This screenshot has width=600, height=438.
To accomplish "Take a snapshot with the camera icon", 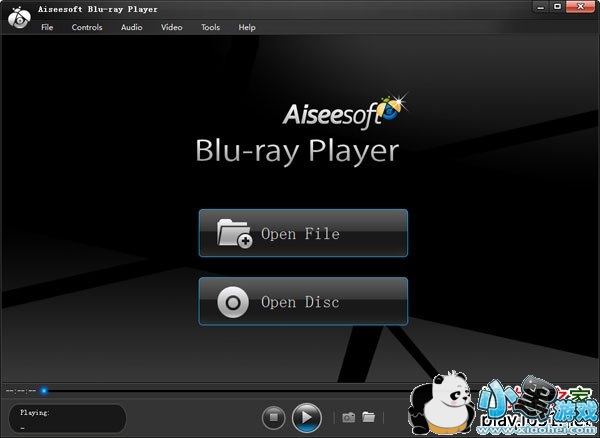I will 348,417.
